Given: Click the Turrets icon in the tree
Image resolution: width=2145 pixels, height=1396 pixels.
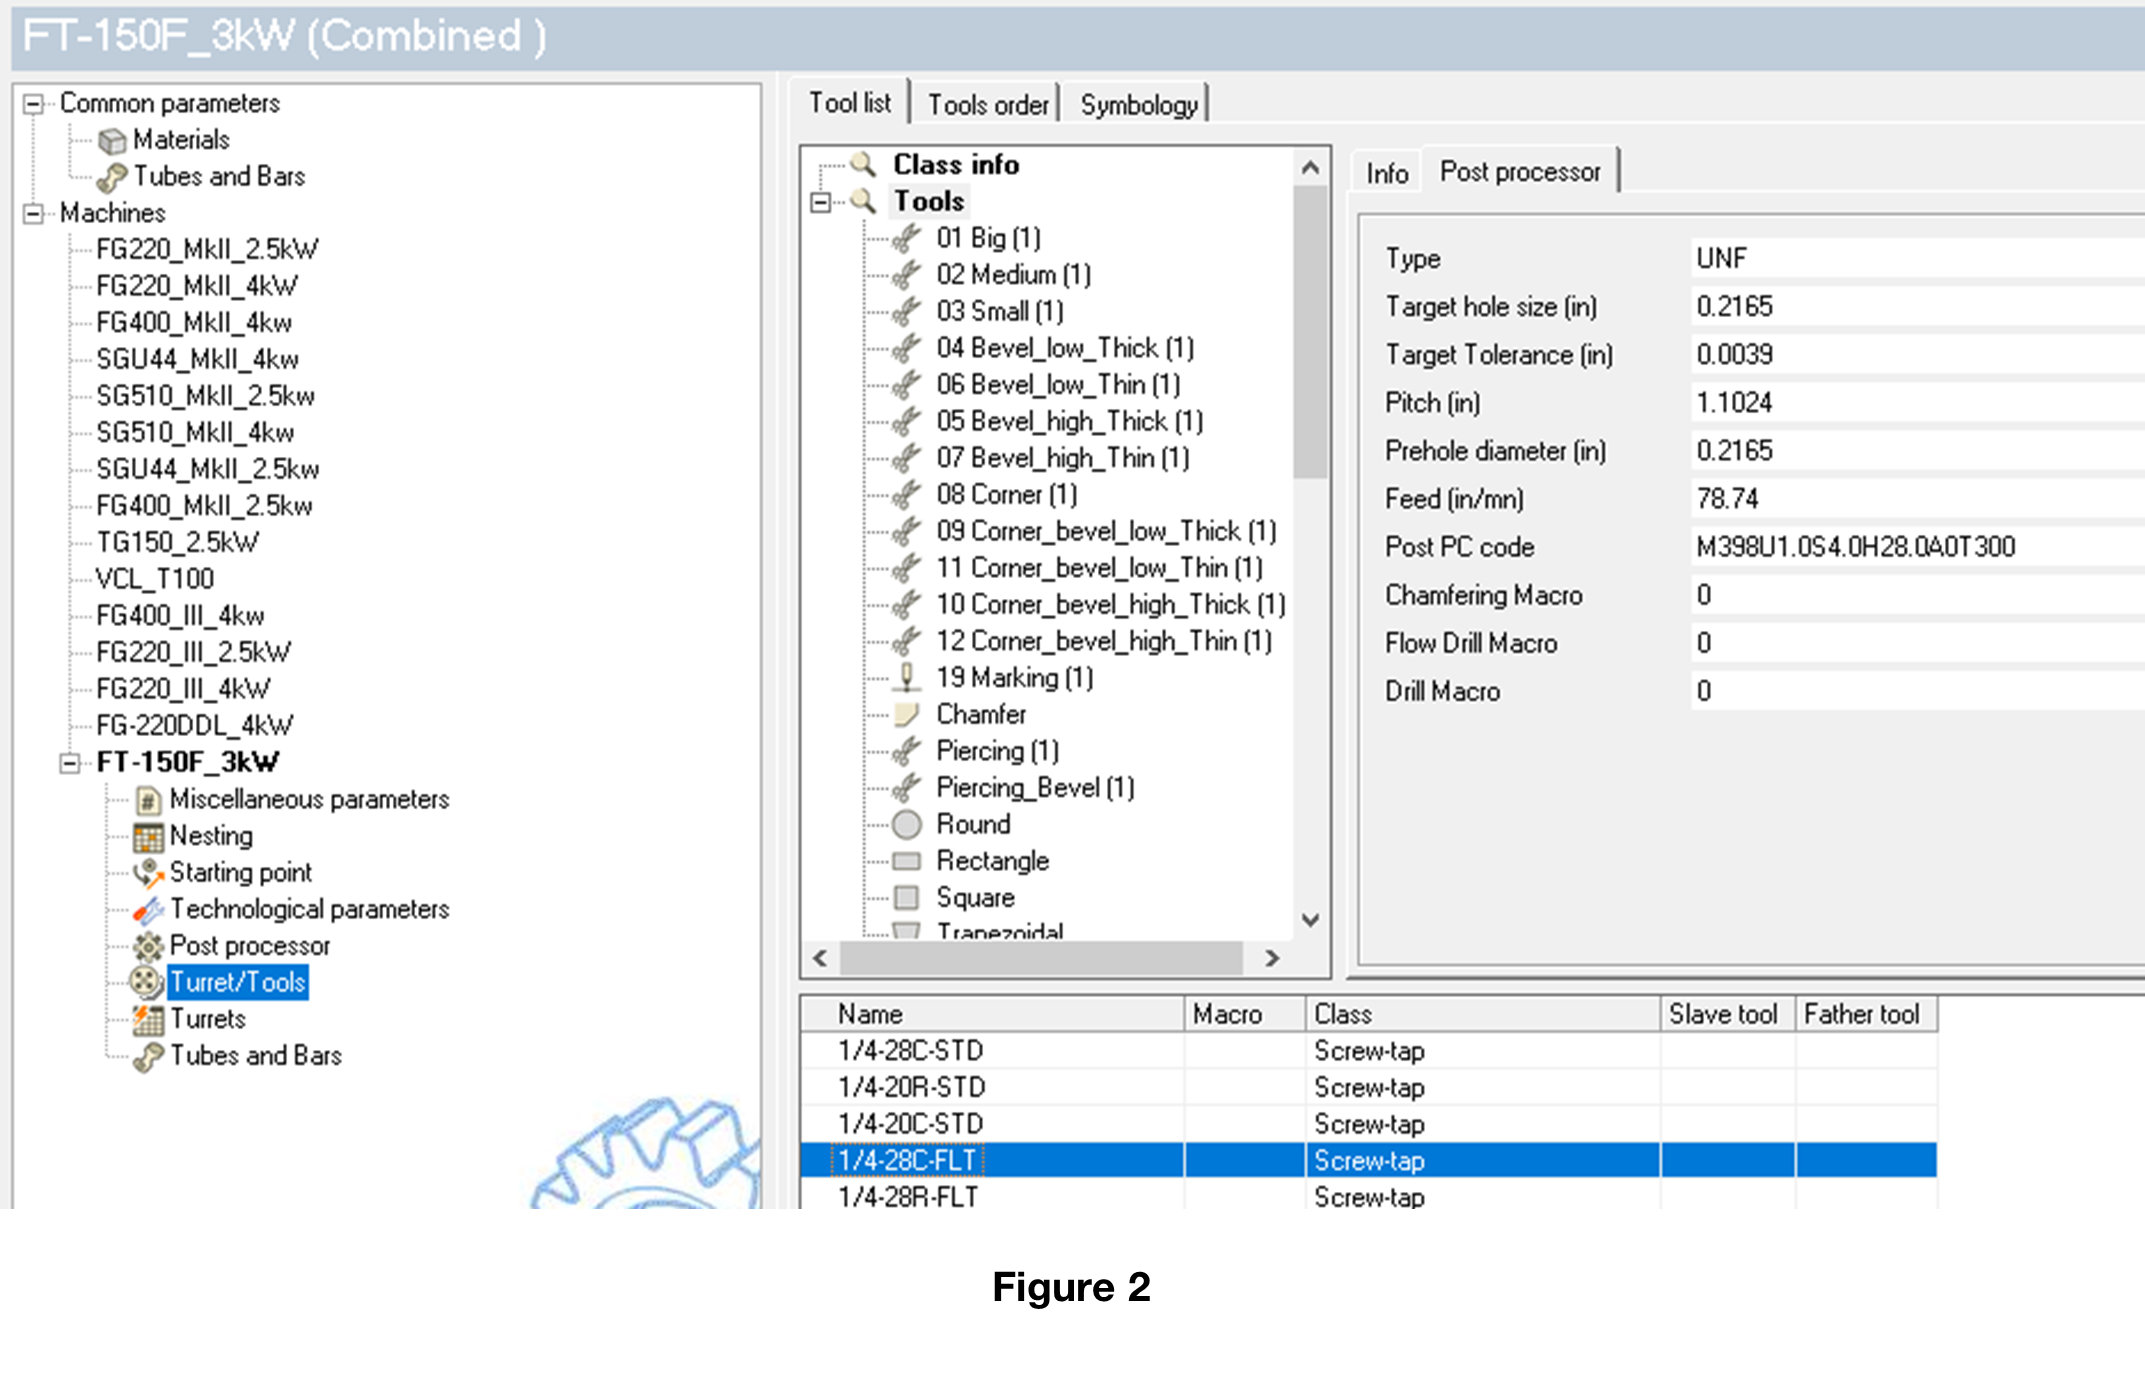Looking at the screenshot, I should click(148, 1019).
